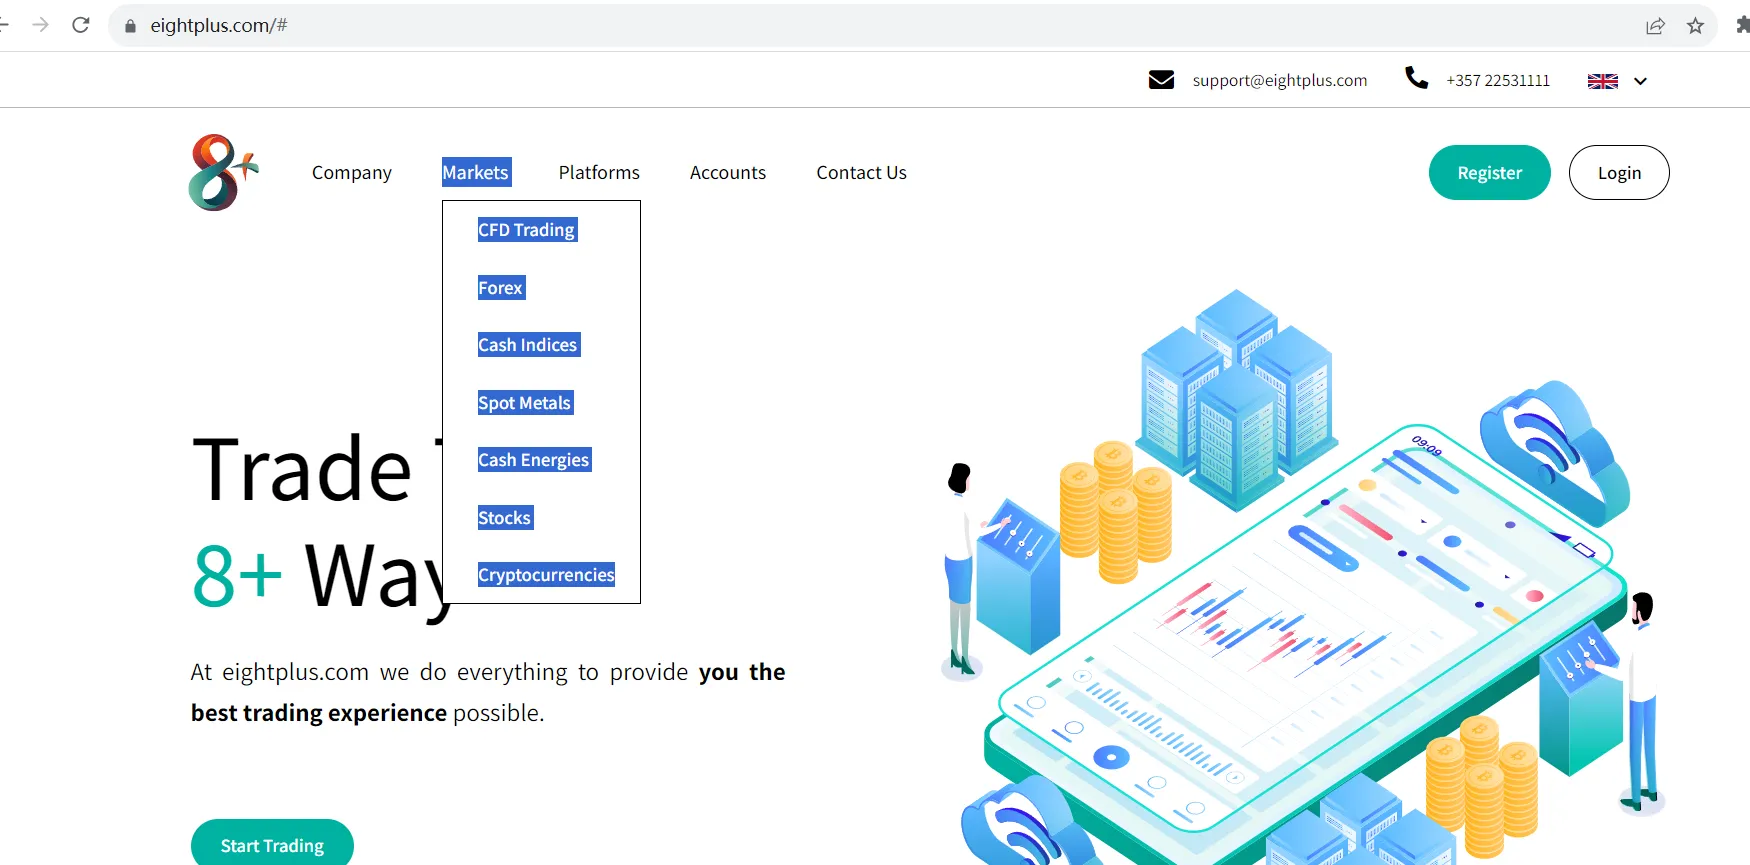Reload the page with the refresh icon
Viewport: 1750px width, 865px height.
click(81, 25)
